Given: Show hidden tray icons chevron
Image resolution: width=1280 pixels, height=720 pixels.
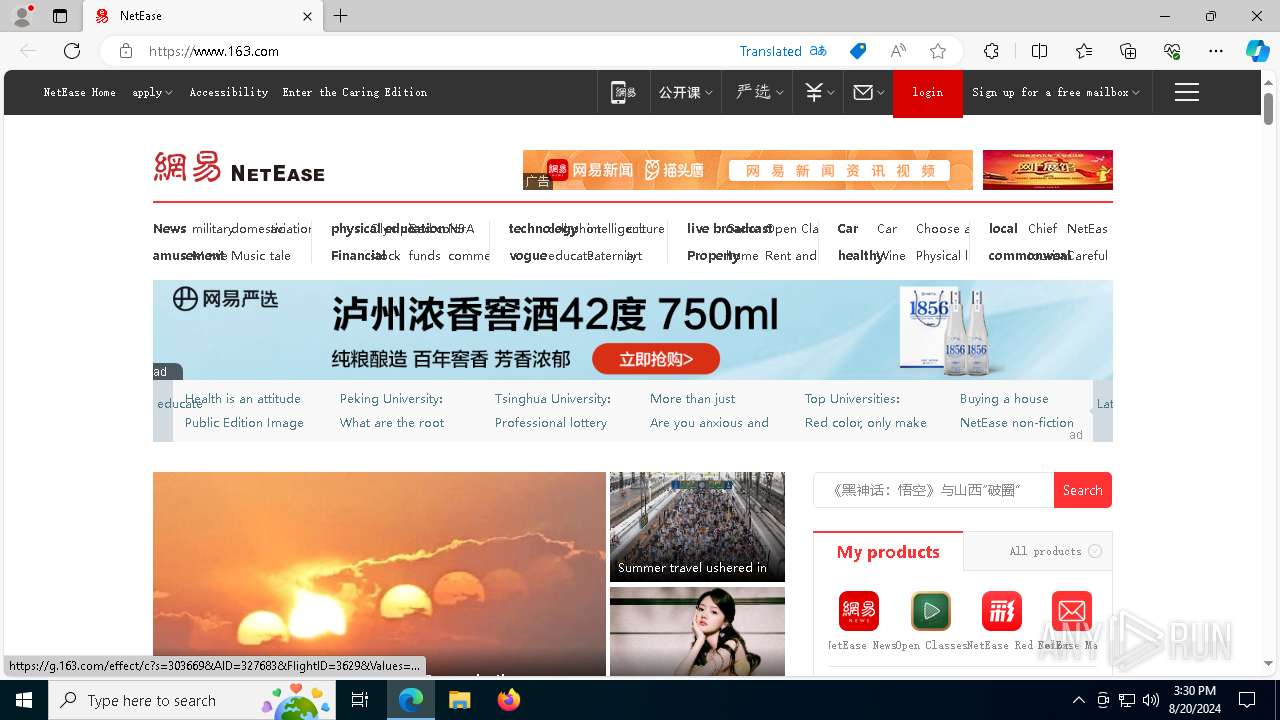Looking at the screenshot, I should pyautogui.click(x=1078, y=700).
